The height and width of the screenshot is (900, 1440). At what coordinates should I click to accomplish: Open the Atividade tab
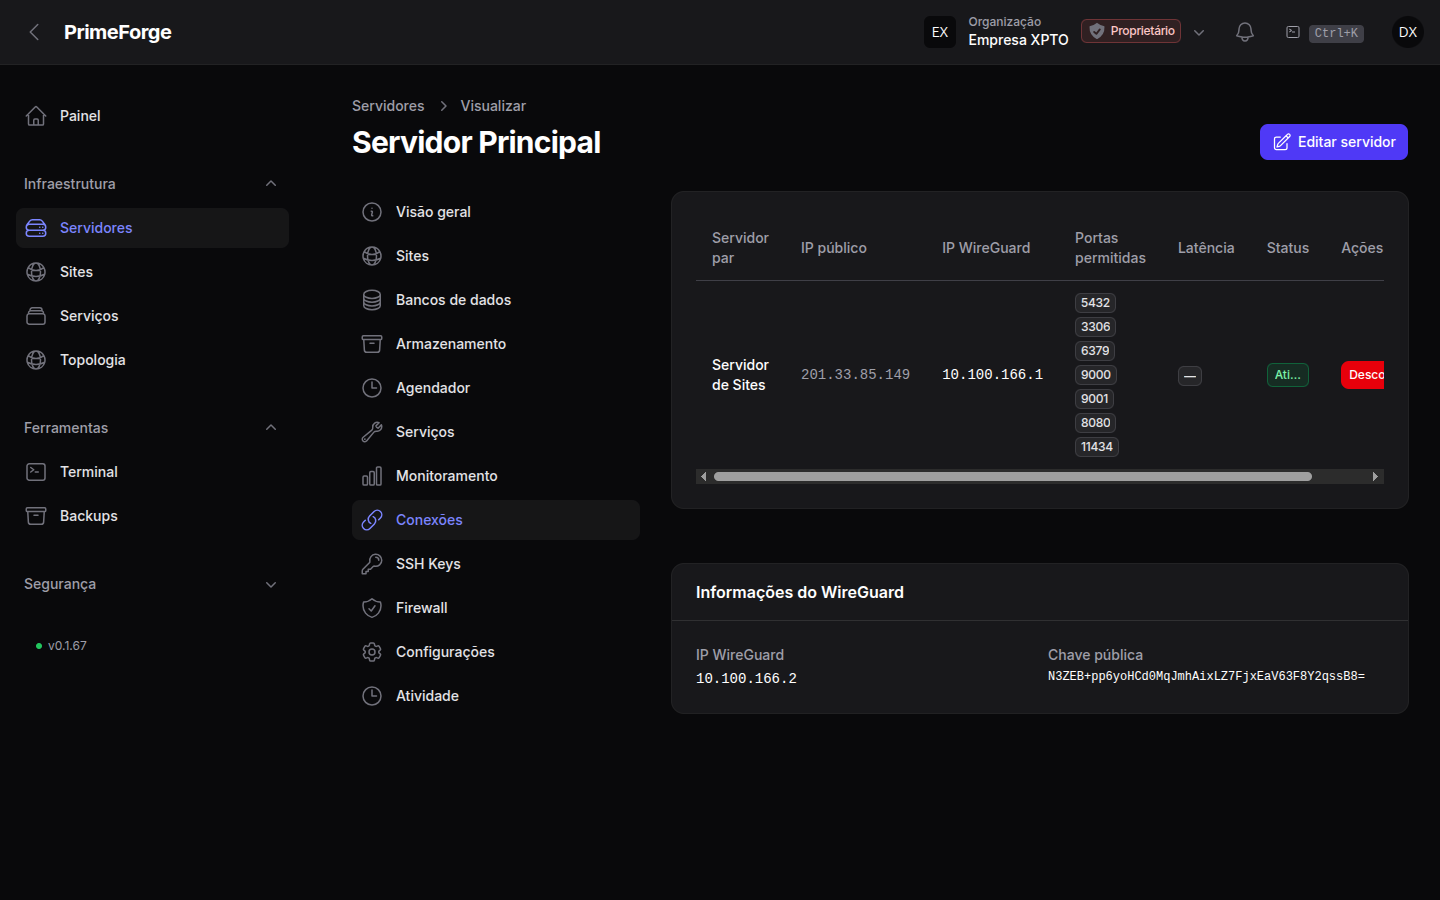(496, 696)
